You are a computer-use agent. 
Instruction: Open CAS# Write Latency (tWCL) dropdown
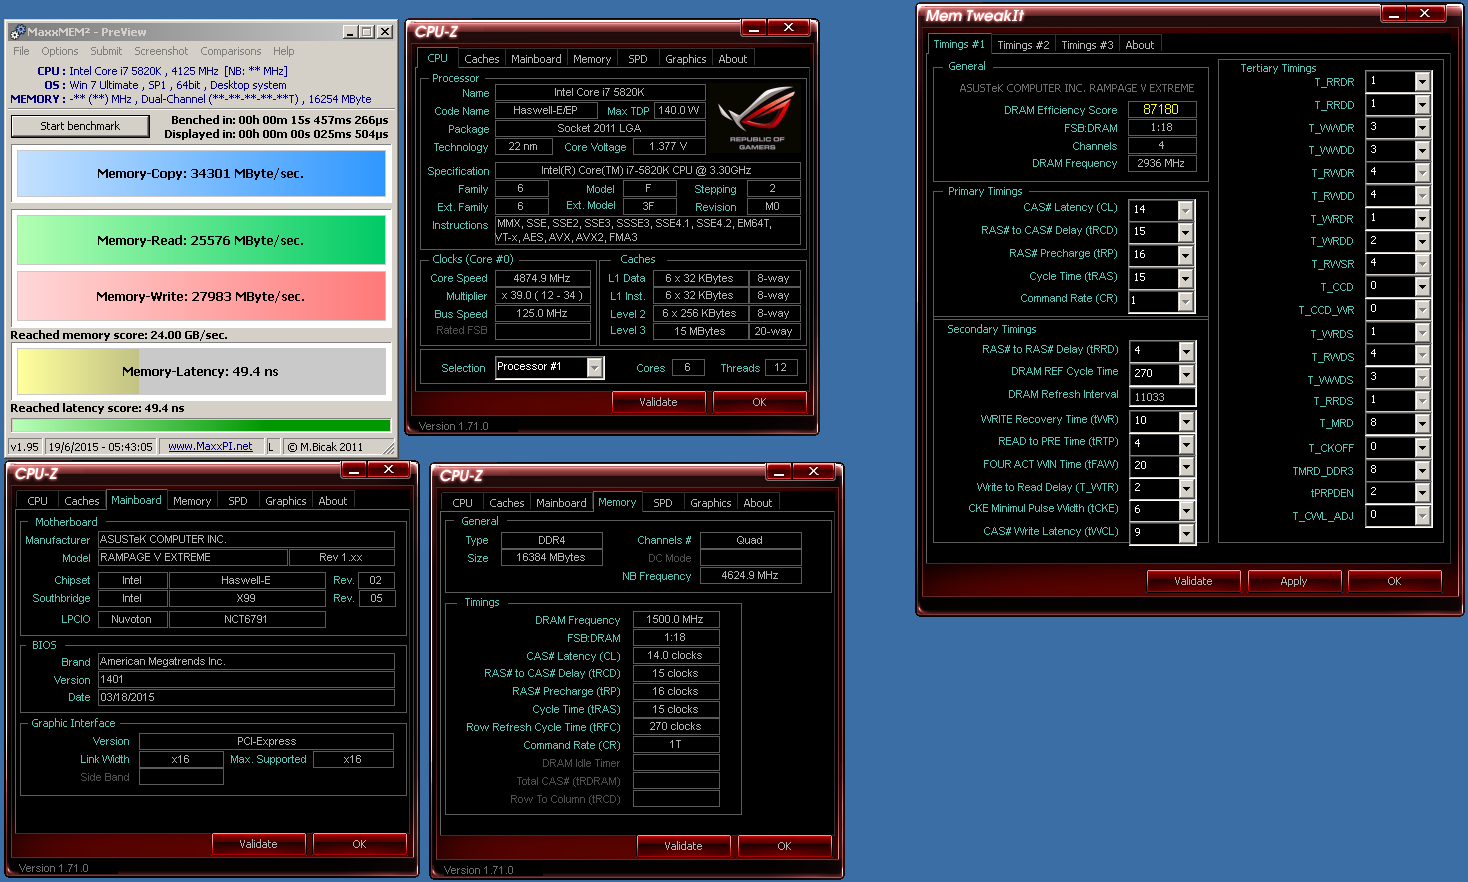pyautogui.click(x=1186, y=533)
